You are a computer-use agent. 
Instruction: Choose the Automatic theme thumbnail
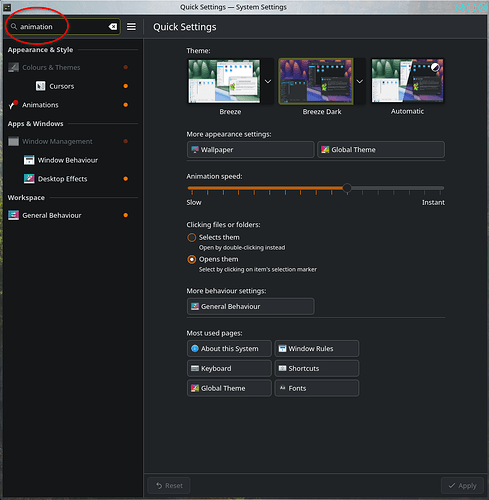click(x=407, y=81)
